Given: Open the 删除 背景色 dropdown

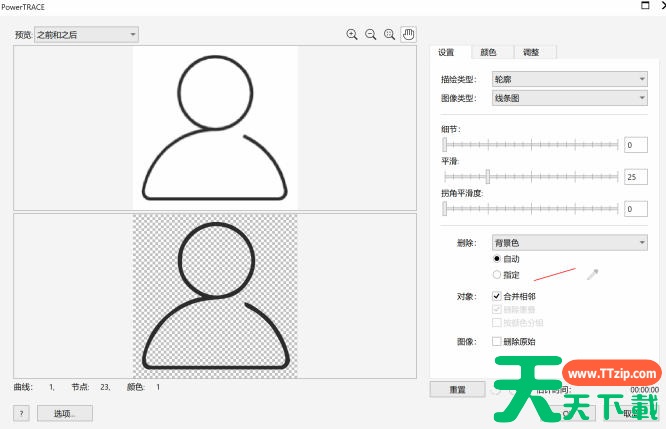Looking at the screenshot, I should [x=569, y=242].
